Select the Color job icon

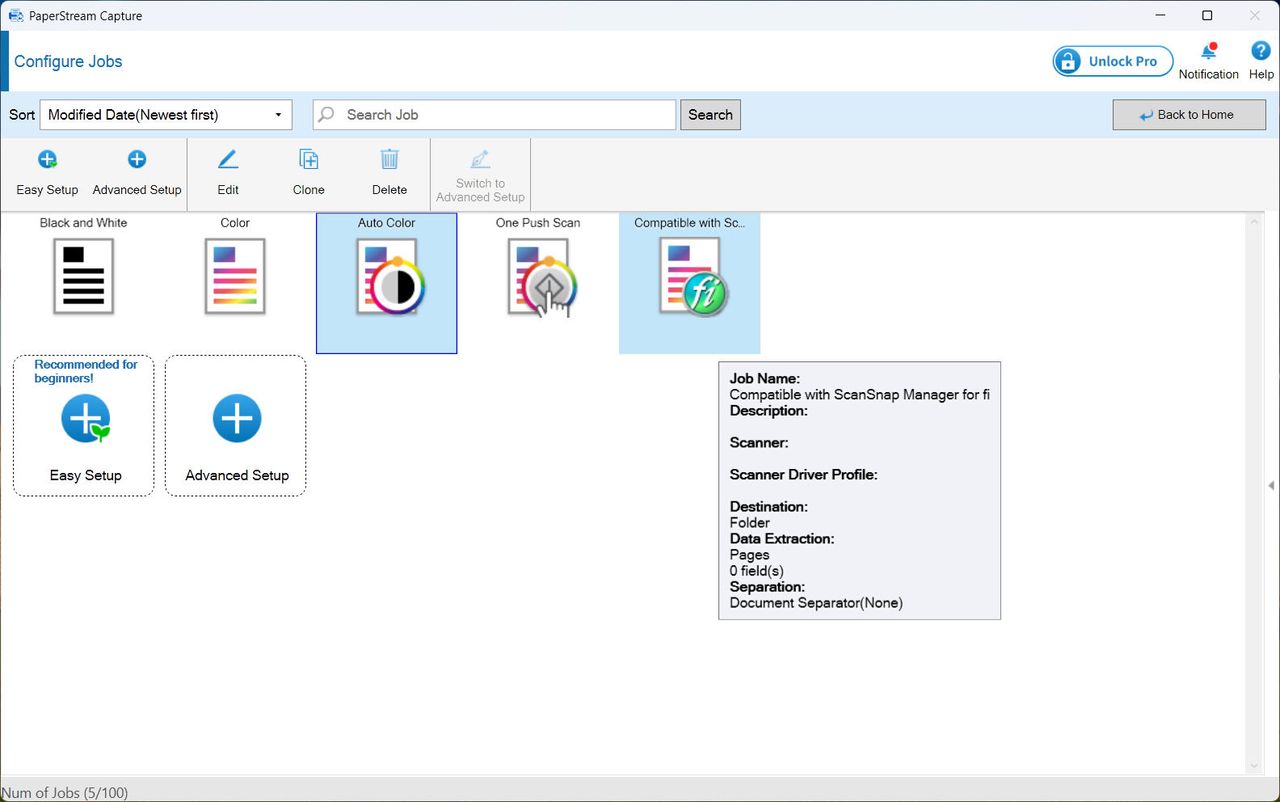tap(235, 276)
